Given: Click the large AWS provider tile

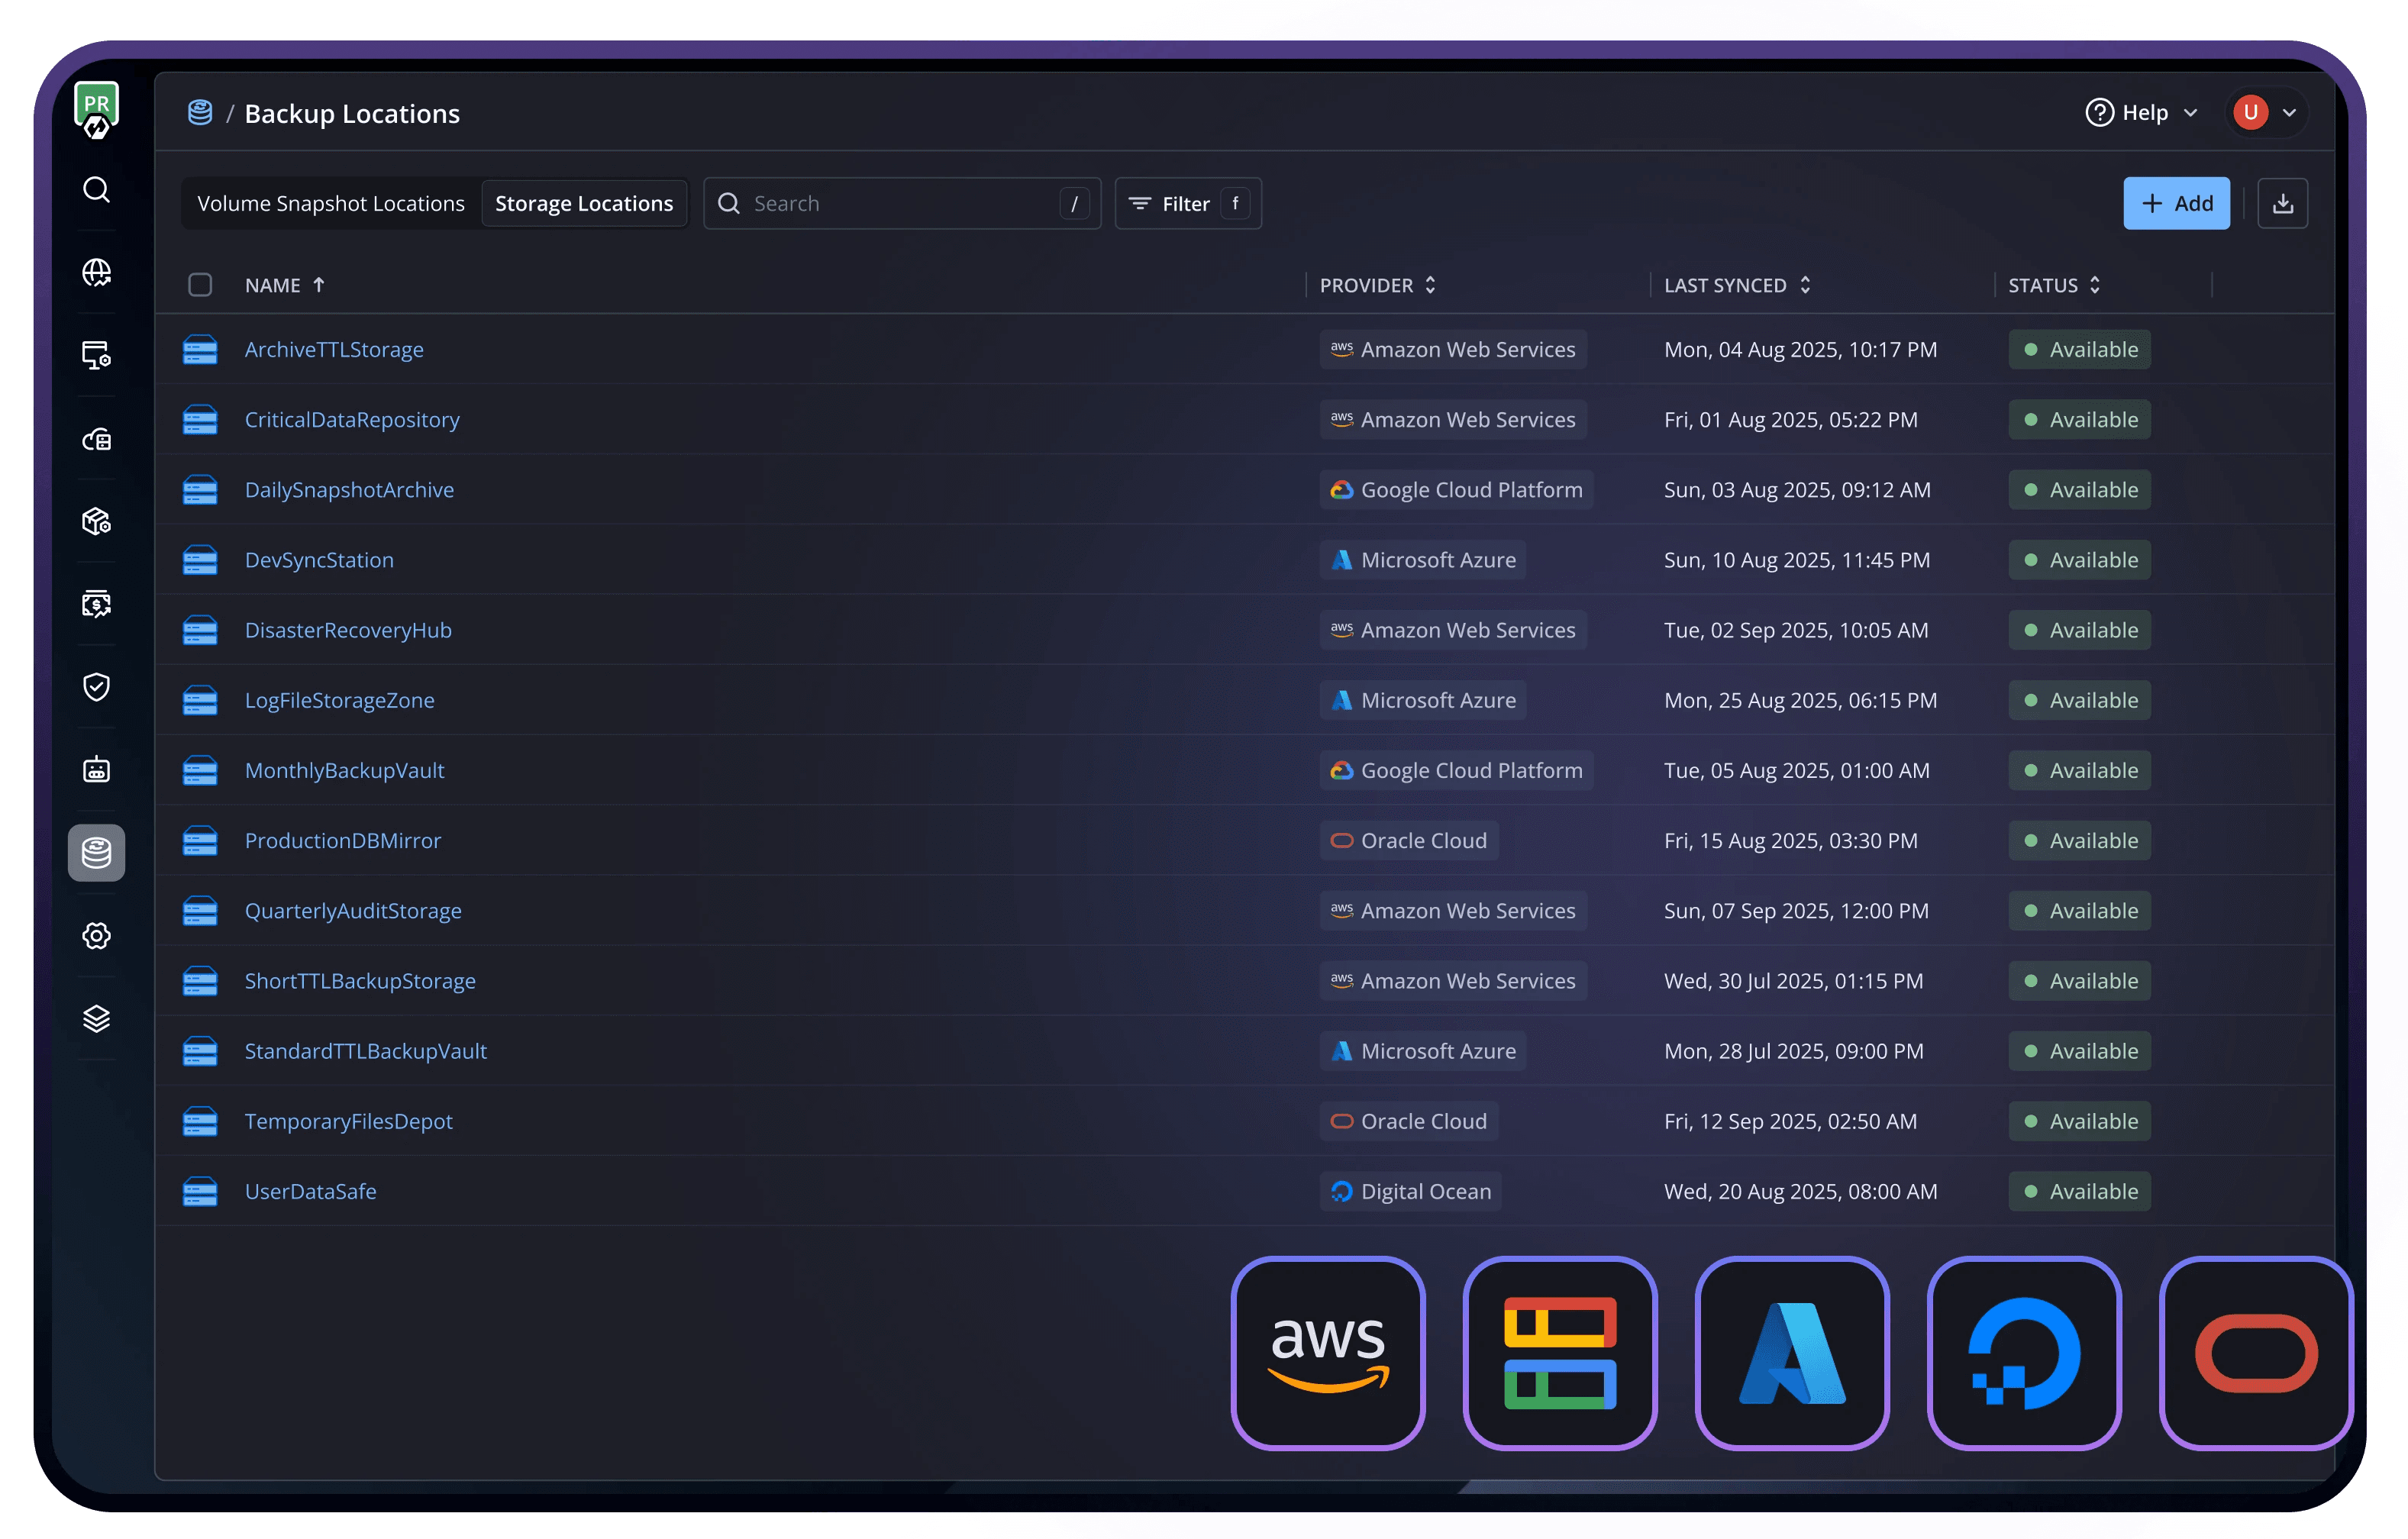Looking at the screenshot, I should click(x=1328, y=1353).
